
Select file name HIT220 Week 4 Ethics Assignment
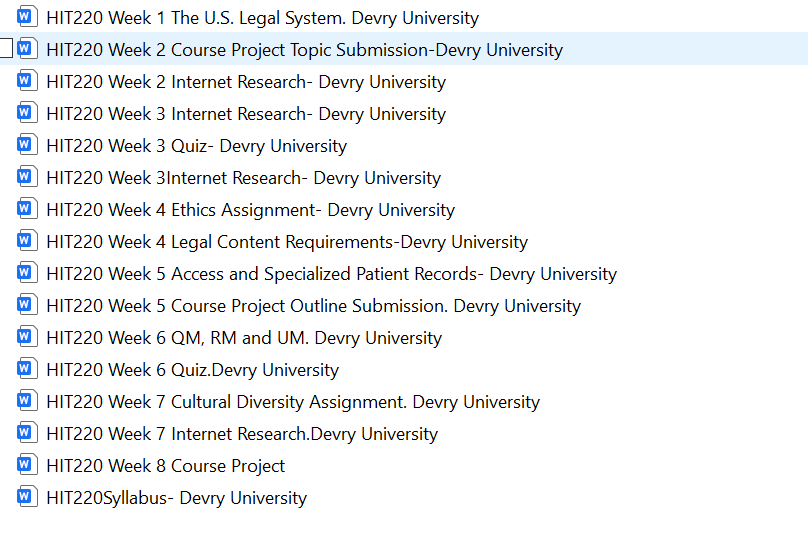click(x=251, y=210)
